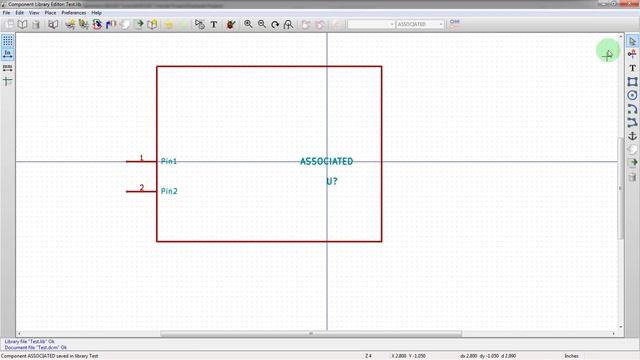Click the yellow undo icon
The image size is (640, 360).
click(x=169, y=24)
